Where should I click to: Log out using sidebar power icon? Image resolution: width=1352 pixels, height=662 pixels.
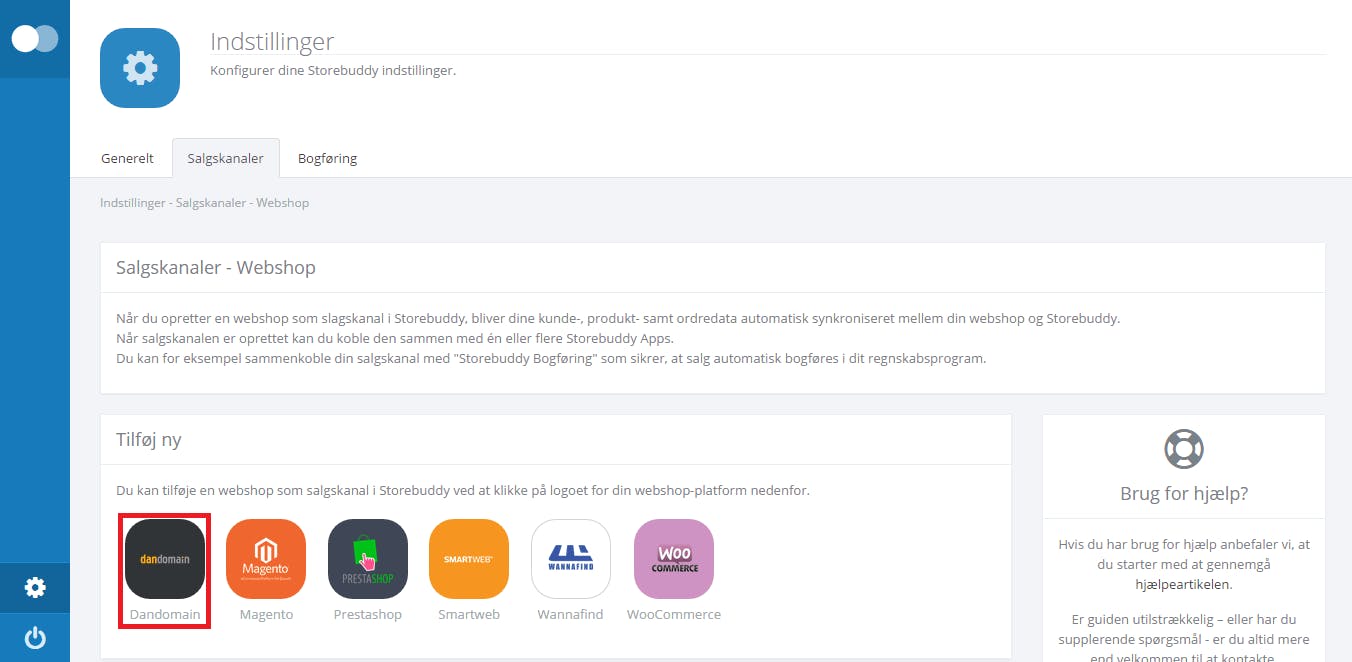pyautogui.click(x=35, y=638)
